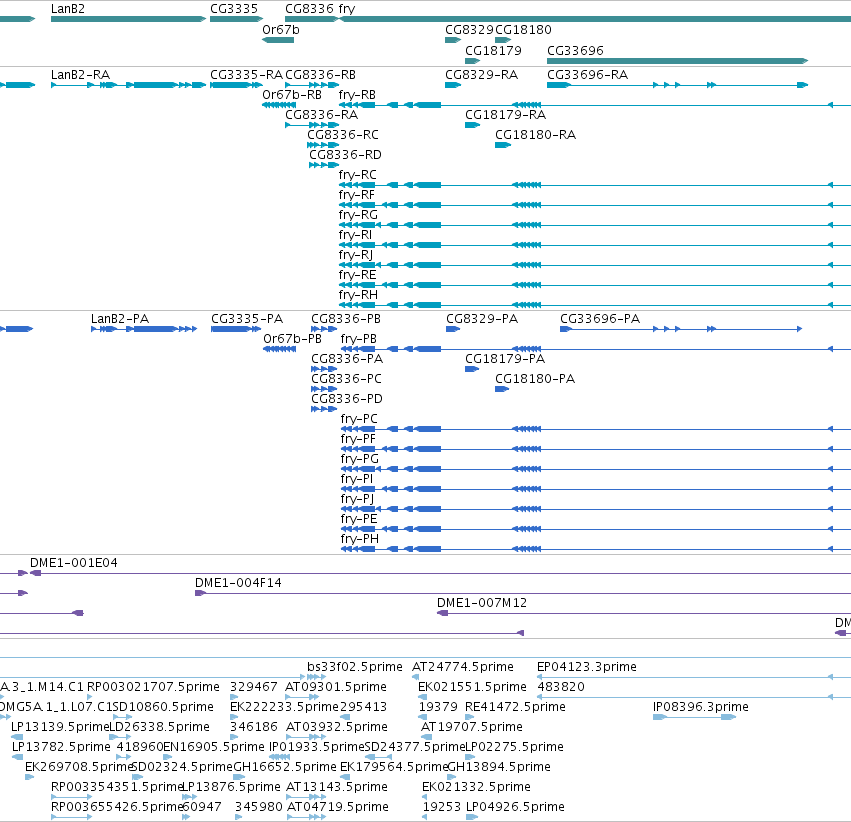Click the AT24774.5prime EST label

pos(463,667)
